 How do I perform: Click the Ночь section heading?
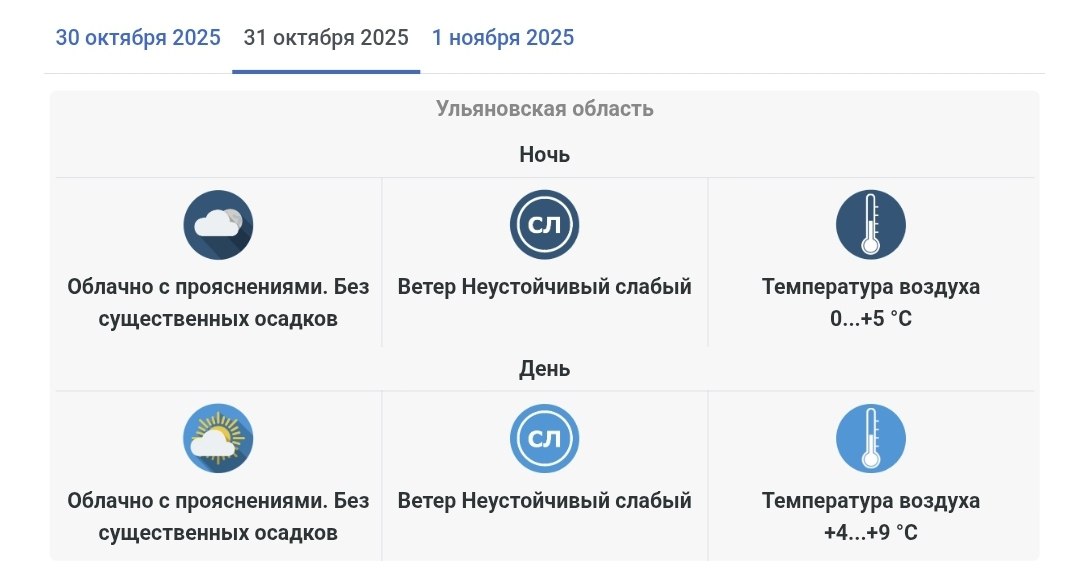point(544,155)
